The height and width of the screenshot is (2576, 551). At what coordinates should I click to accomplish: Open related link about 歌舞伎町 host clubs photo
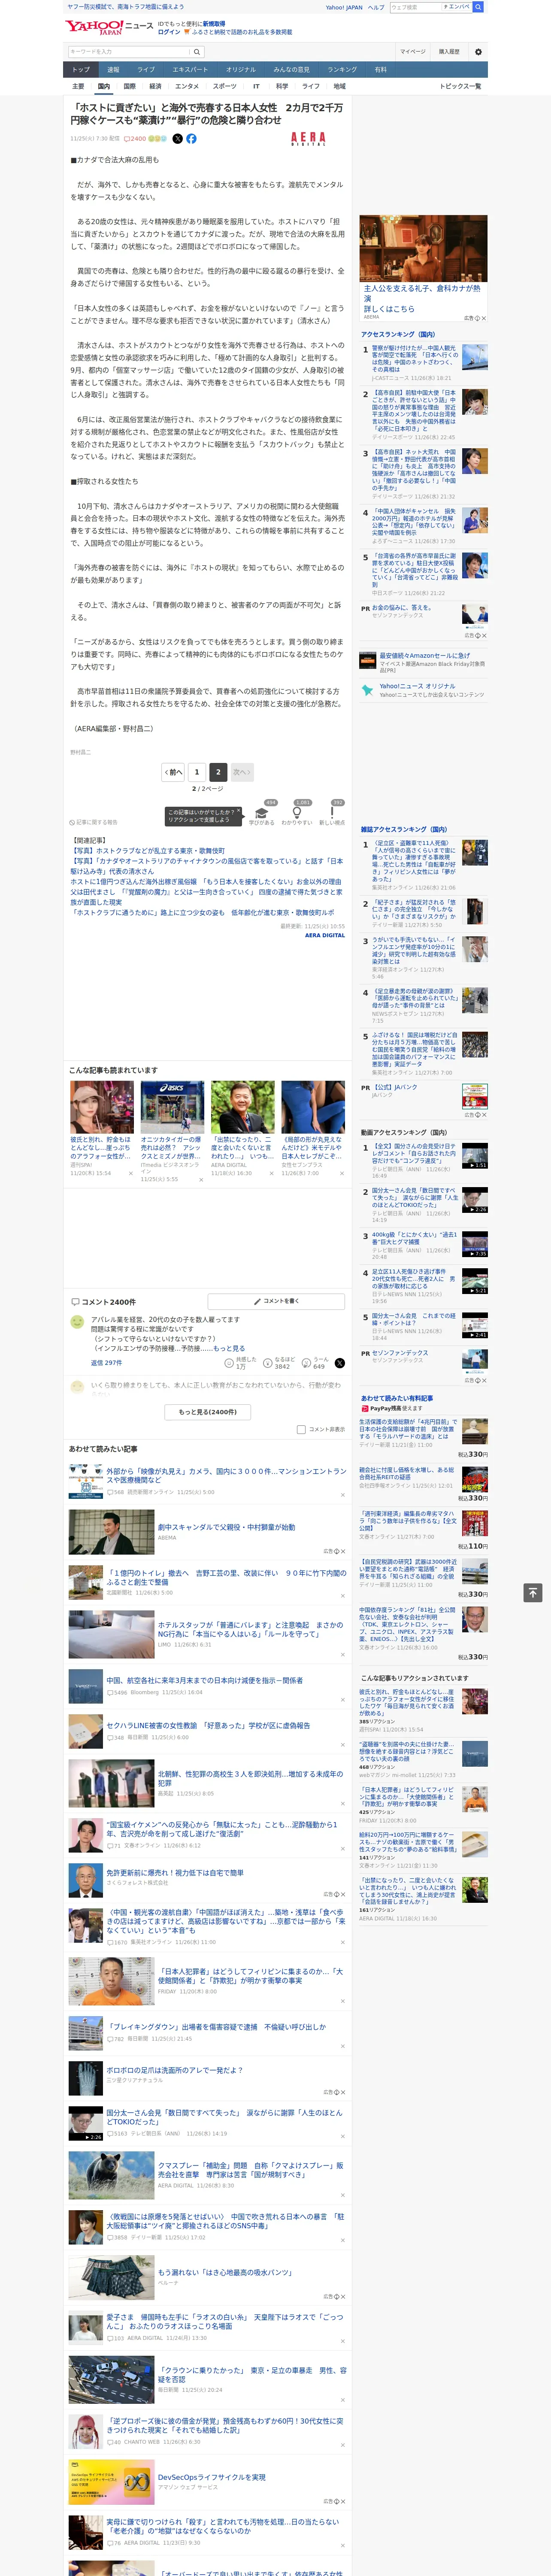[147, 850]
